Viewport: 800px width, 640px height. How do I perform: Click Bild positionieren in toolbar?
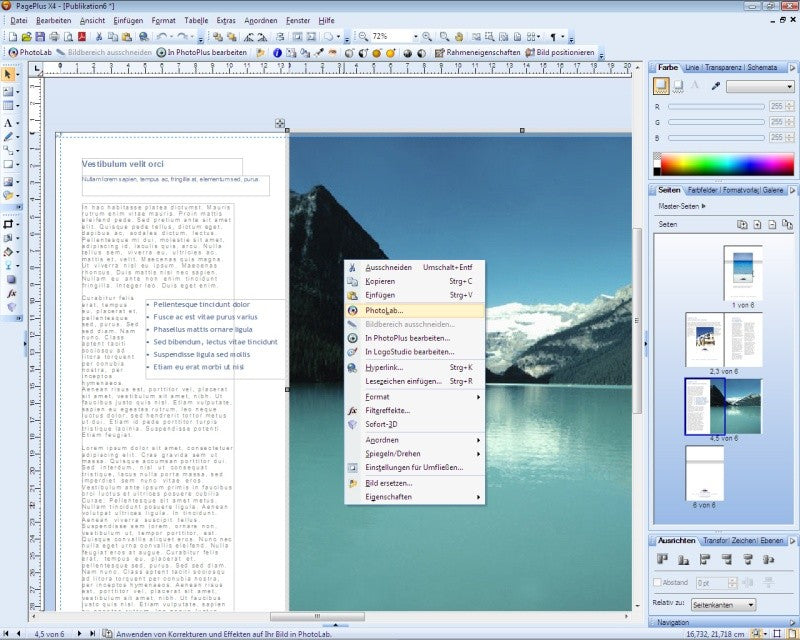(560, 53)
